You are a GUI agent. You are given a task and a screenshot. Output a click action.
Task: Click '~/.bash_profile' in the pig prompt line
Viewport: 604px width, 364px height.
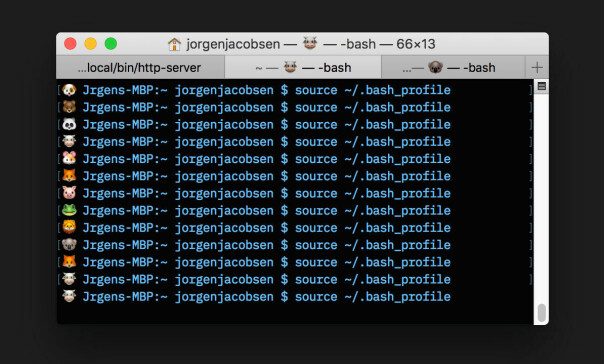(x=398, y=194)
